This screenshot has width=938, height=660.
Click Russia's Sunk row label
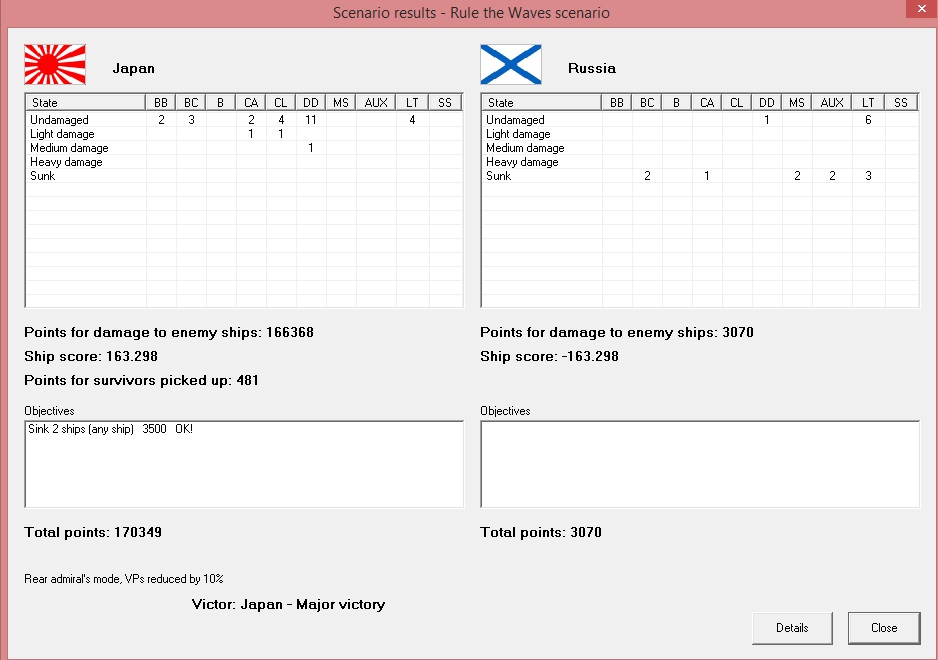(498, 176)
